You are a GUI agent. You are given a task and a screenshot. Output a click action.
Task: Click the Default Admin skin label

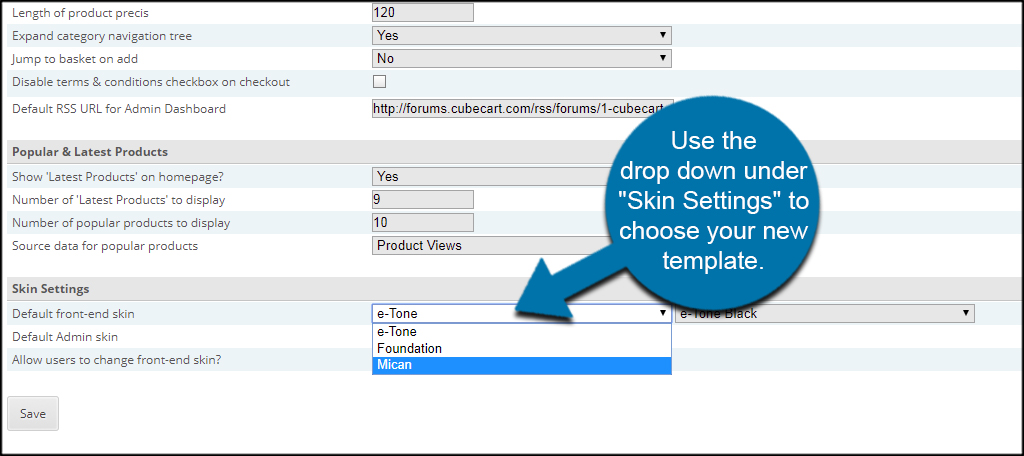(x=65, y=337)
